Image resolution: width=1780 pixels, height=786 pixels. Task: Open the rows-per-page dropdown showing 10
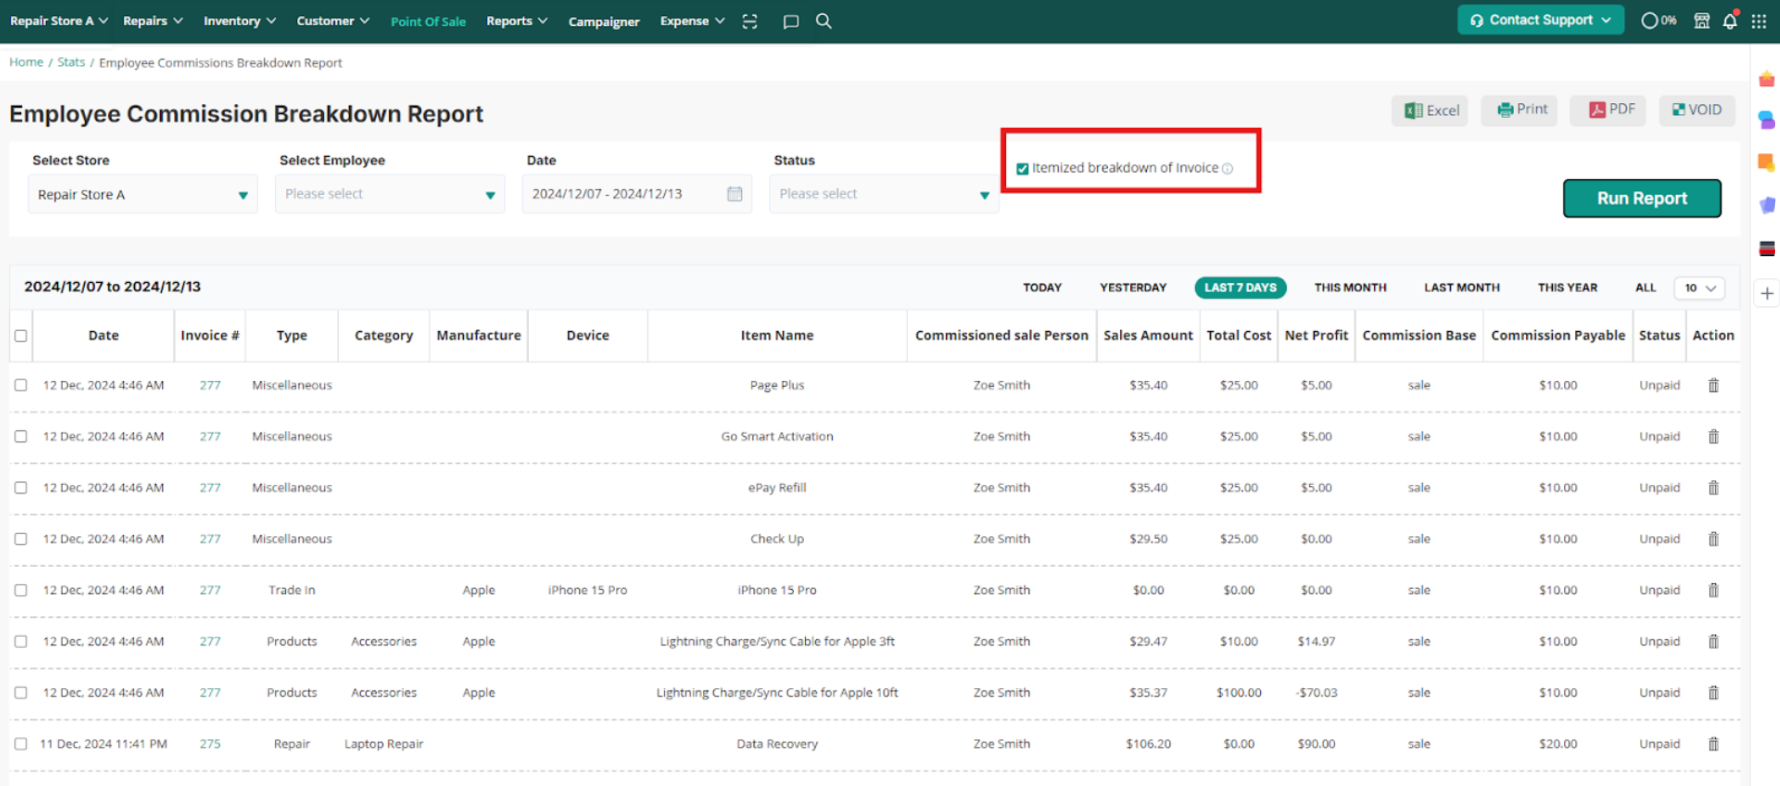point(1699,288)
